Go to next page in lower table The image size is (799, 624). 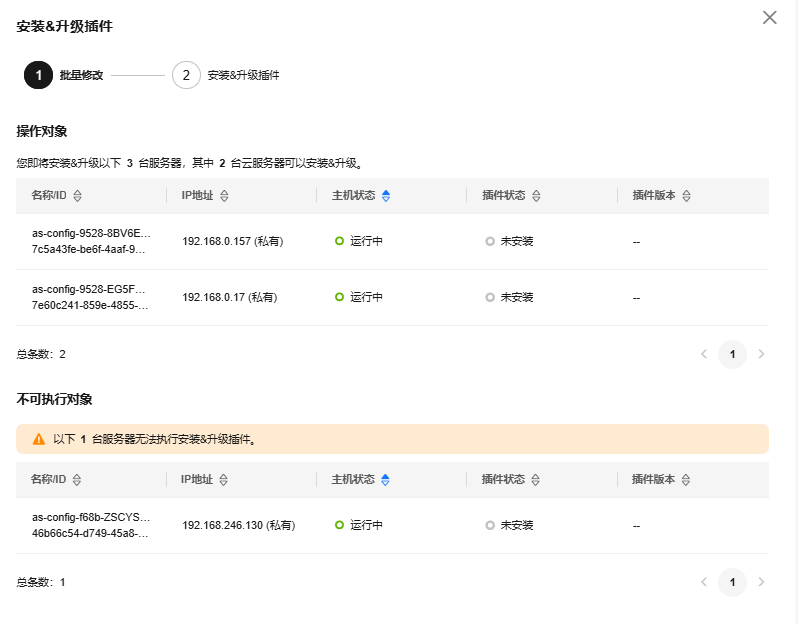[x=761, y=582]
